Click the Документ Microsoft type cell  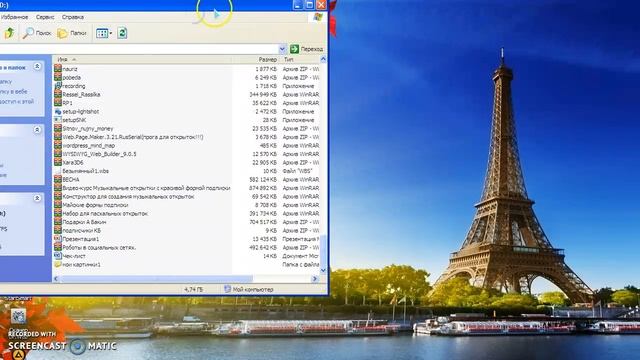(x=300, y=256)
